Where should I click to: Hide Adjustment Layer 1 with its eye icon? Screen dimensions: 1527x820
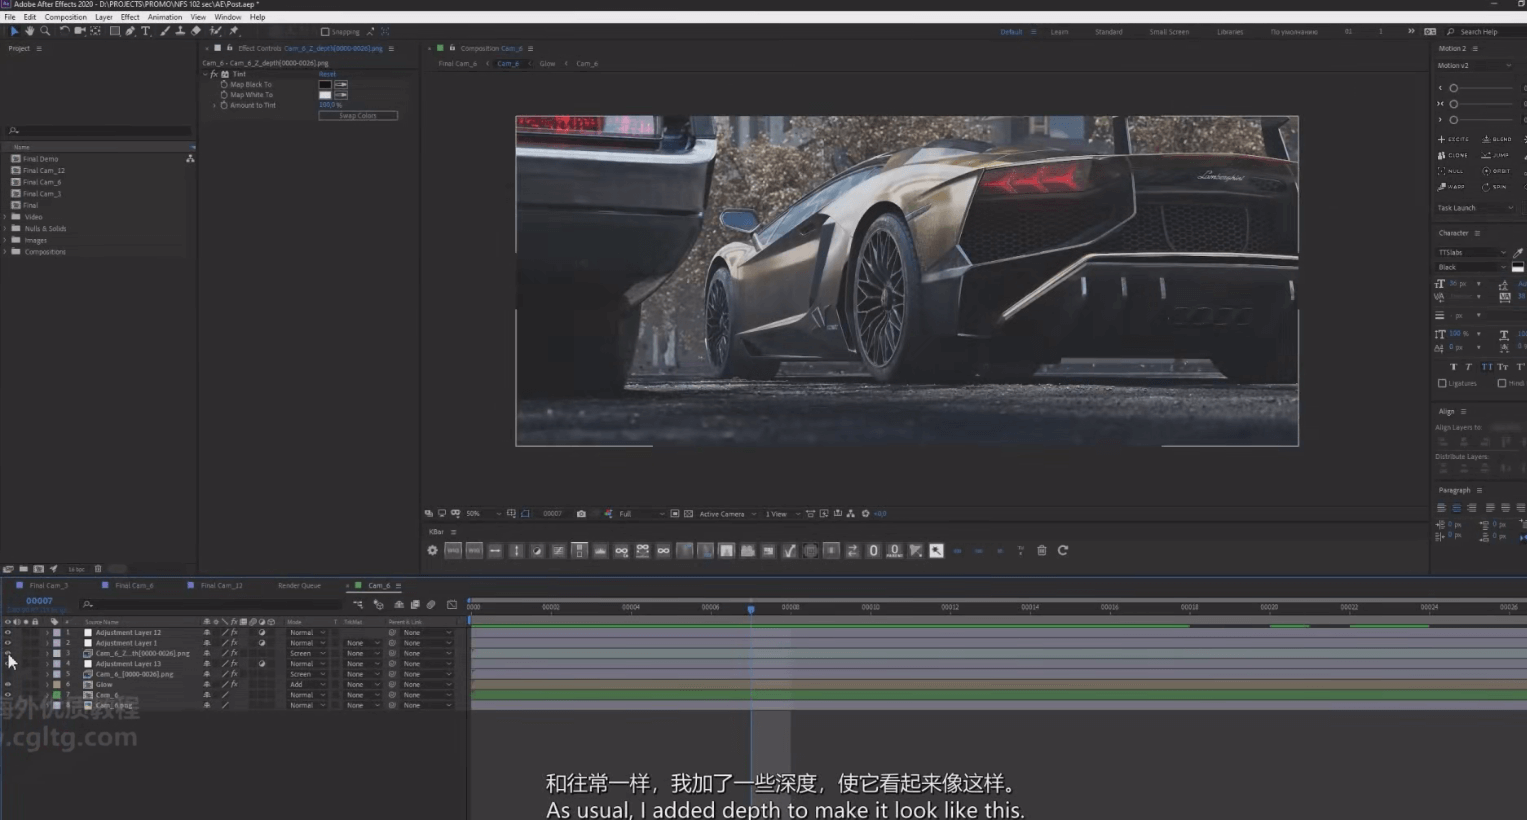[x=8, y=643]
